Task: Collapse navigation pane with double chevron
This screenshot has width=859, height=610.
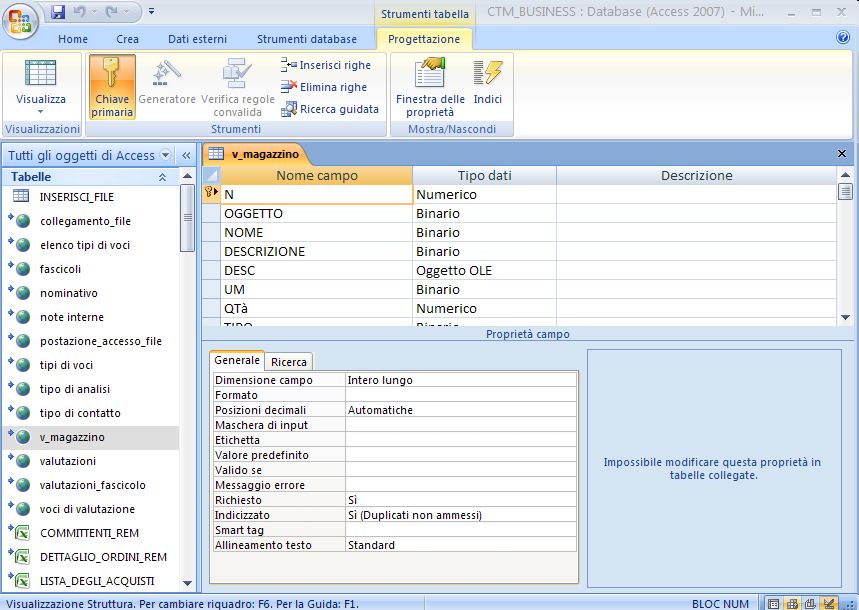Action: point(186,155)
